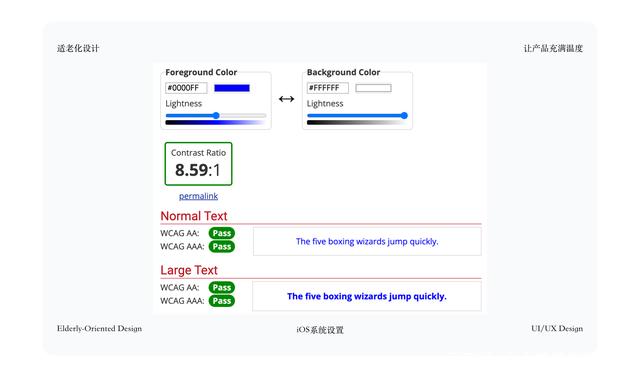Click Normal Text WCAG AA Pass badge
Viewport: 640px width, 377px height.
tap(222, 233)
